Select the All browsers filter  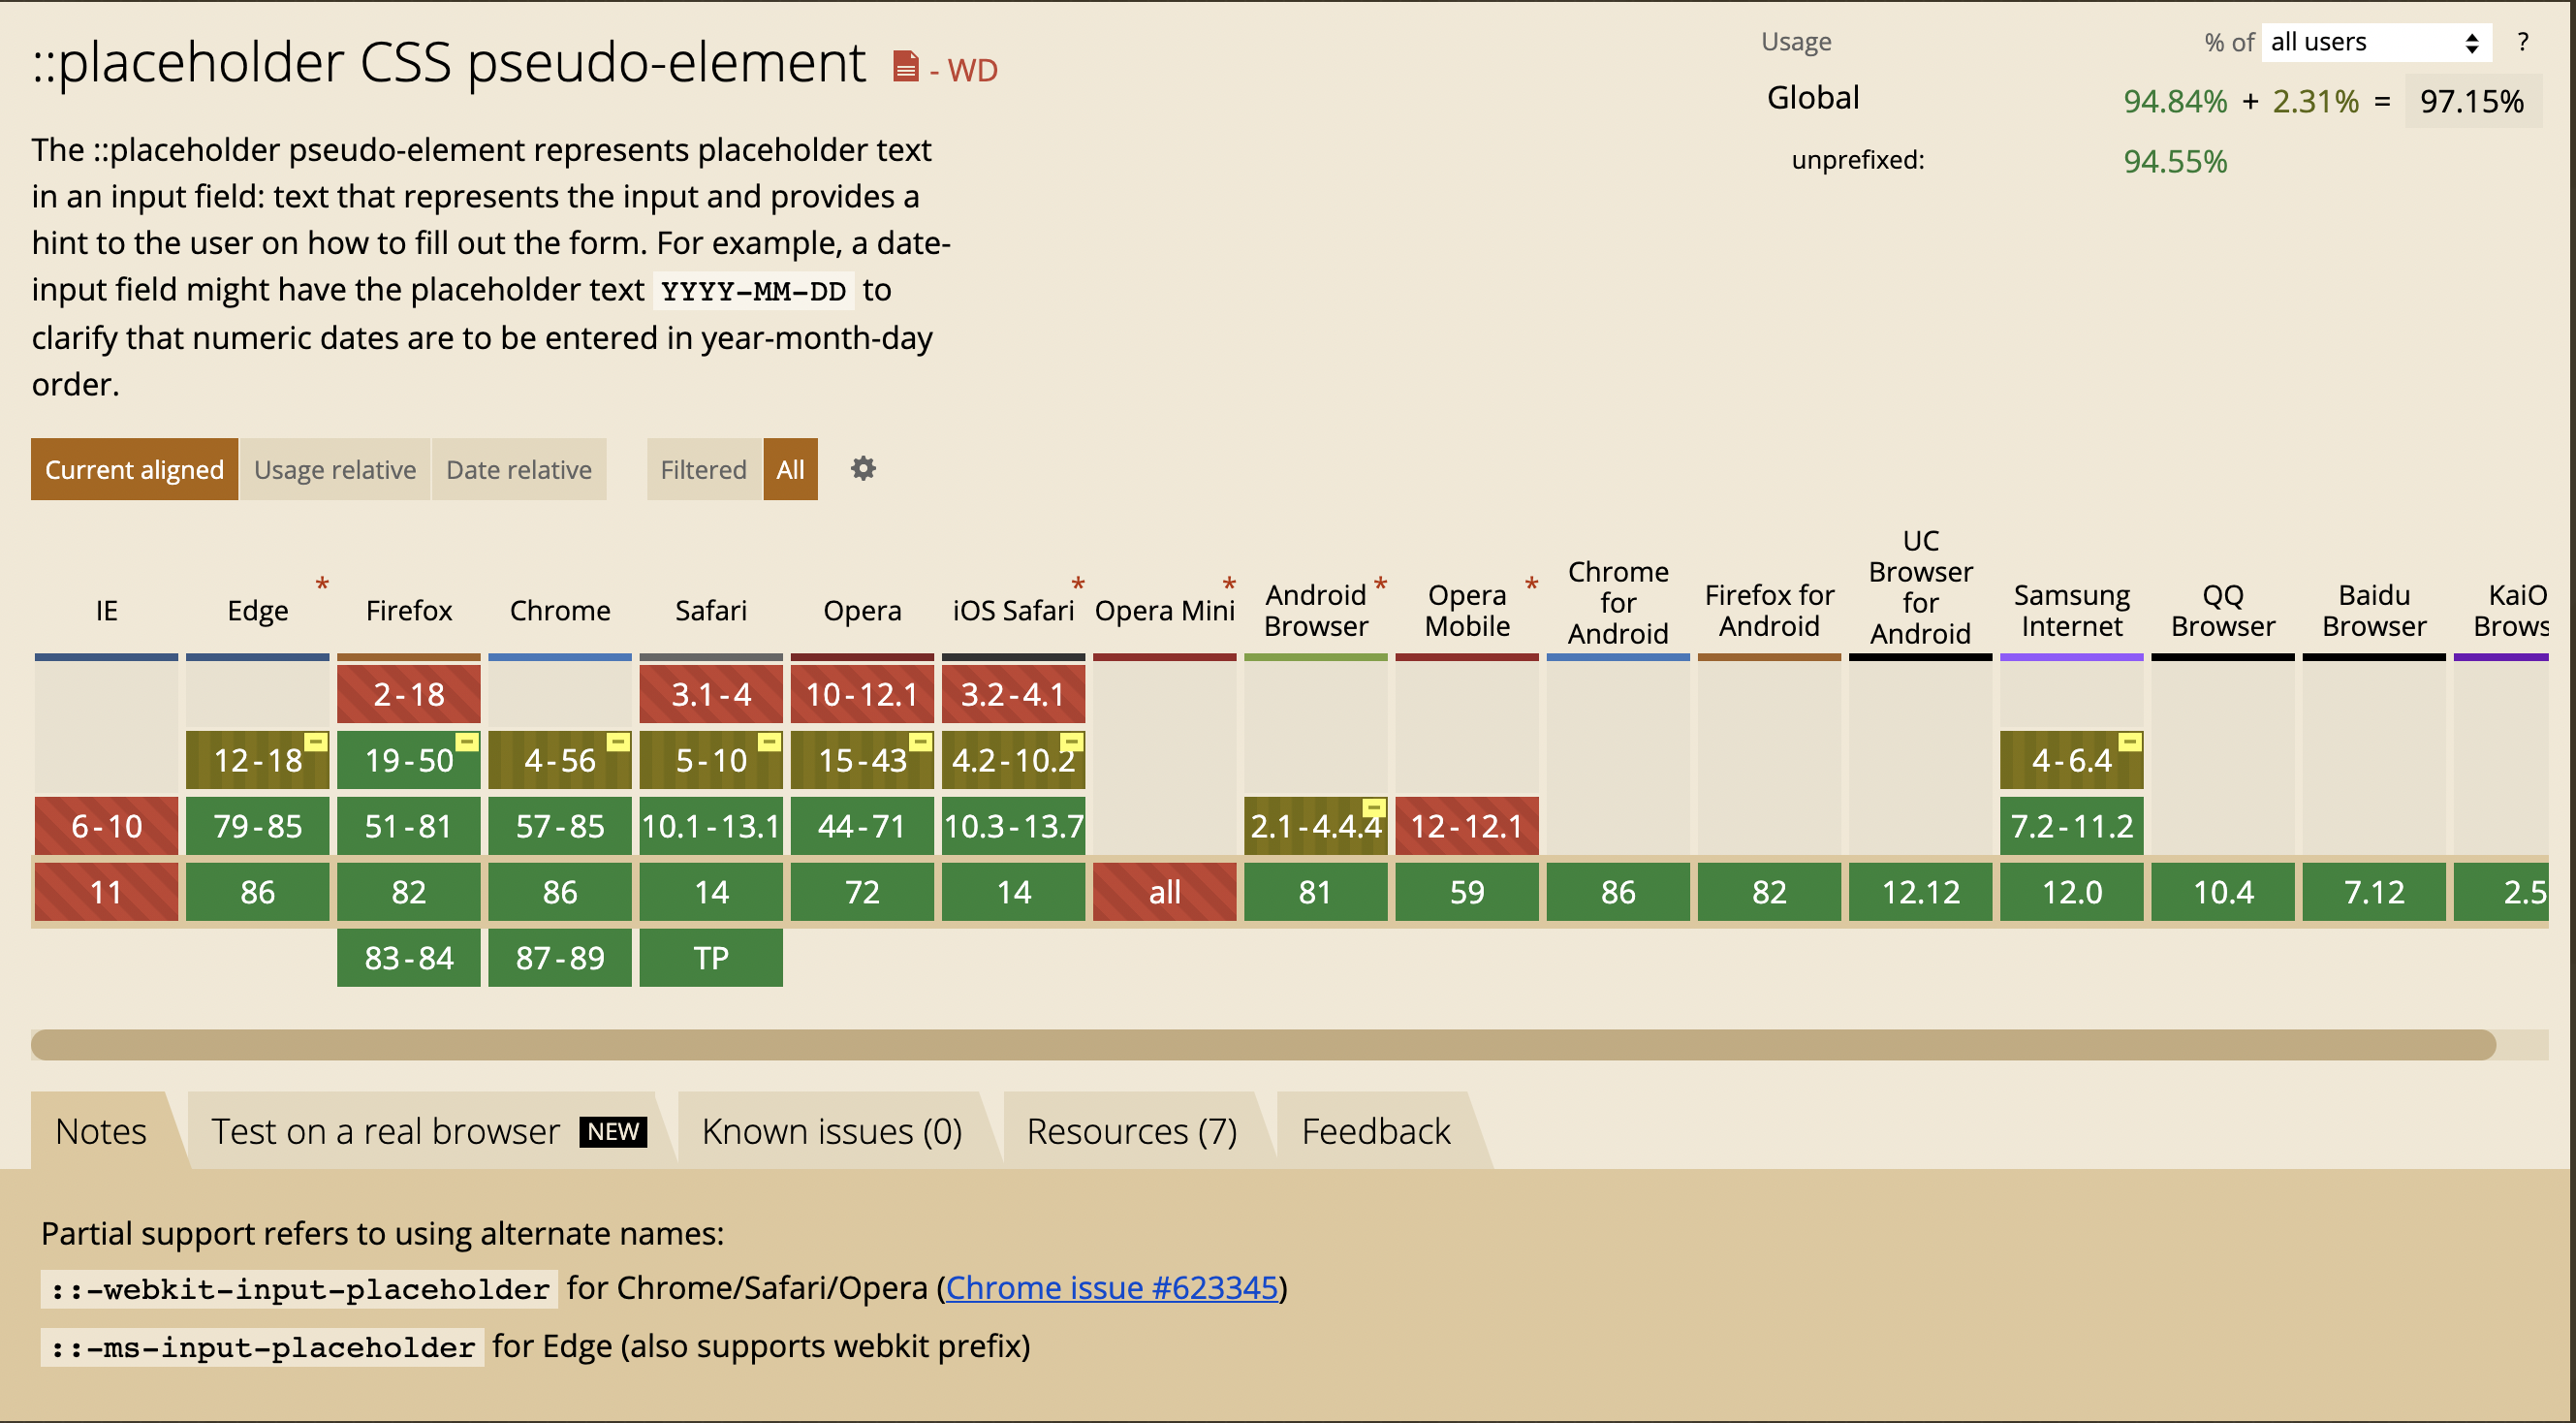[x=790, y=469]
